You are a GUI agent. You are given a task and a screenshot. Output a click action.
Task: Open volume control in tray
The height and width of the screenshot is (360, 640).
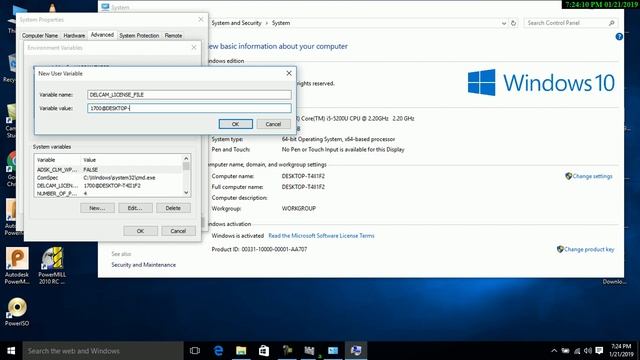(x=588, y=351)
